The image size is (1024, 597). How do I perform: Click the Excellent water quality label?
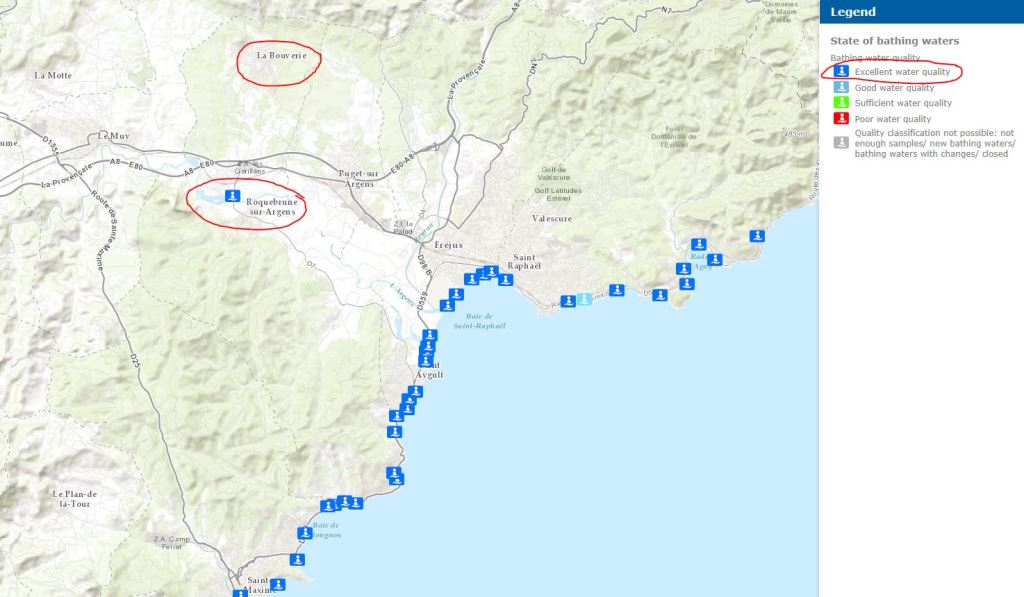pyautogui.click(x=902, y=72)
